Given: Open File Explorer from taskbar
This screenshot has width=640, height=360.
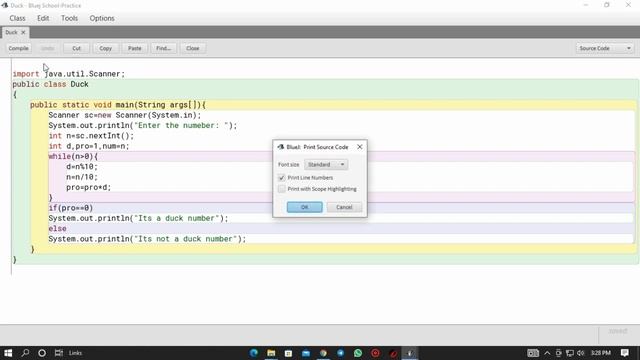Looking at the screenshot, I should coord(271,353).
